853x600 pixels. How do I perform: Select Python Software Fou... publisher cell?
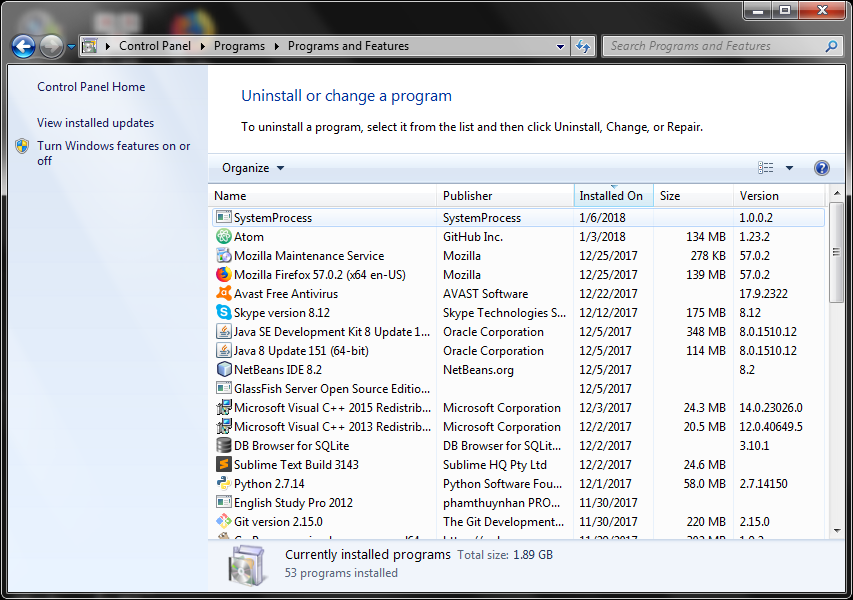click(502, 484)
